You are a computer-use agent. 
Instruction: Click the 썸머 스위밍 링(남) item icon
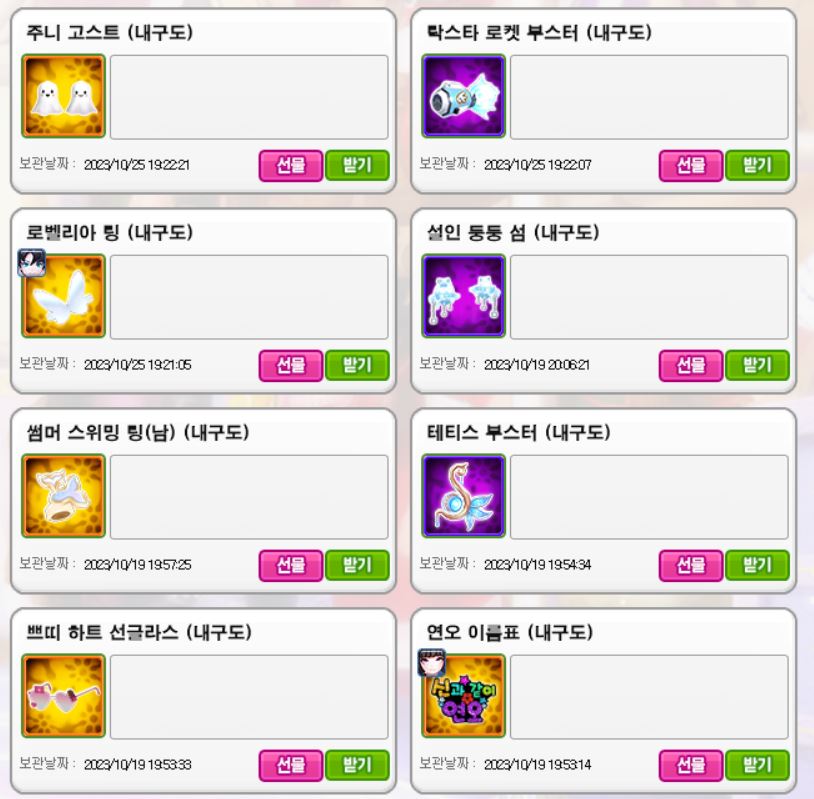(x=63, y=496)
